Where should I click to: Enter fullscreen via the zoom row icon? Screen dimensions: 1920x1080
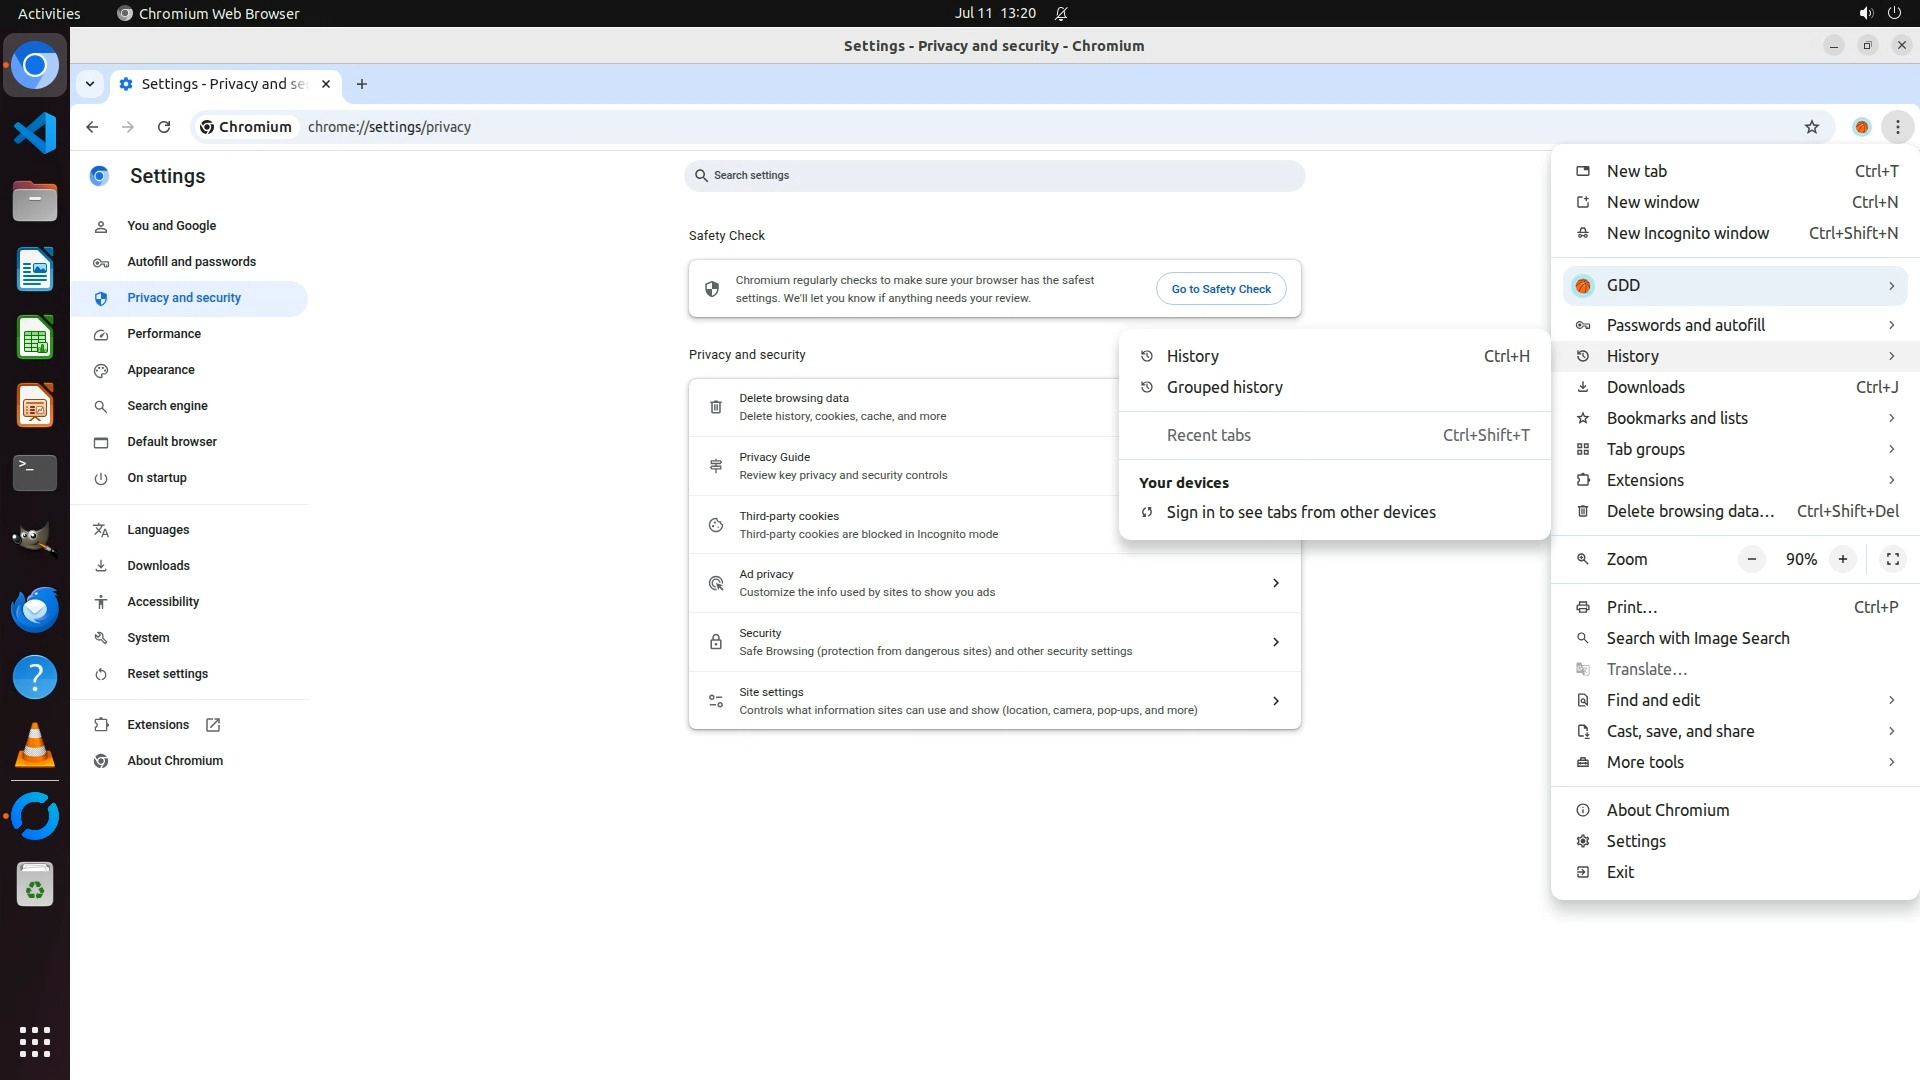click(1892, 559)
